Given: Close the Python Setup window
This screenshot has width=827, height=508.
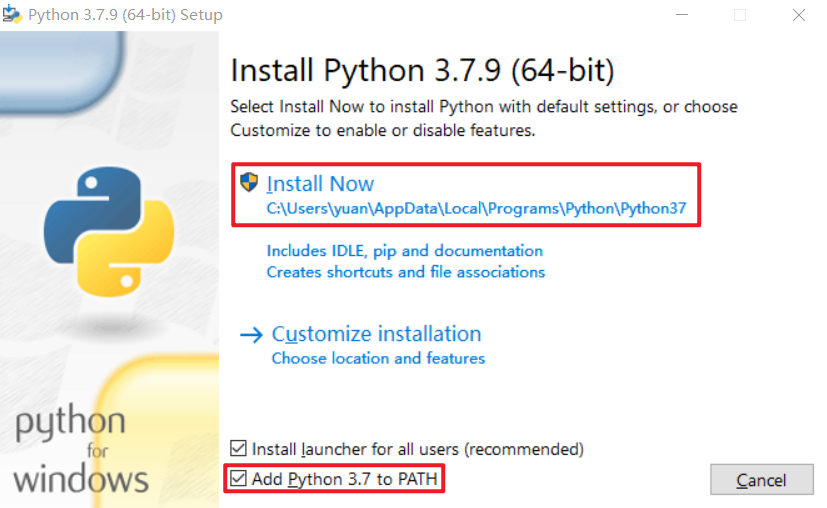Looking at the screenshot, I should coord(799,15).
